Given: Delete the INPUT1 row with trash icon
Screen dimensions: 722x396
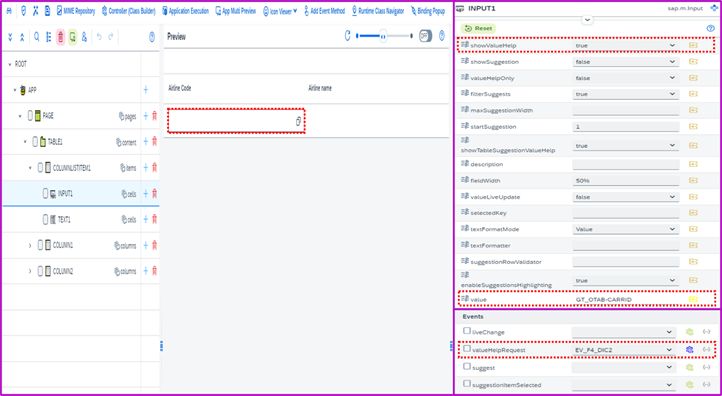Looking at the screenshot, I should pyautogui.click(x=155, y=194).
